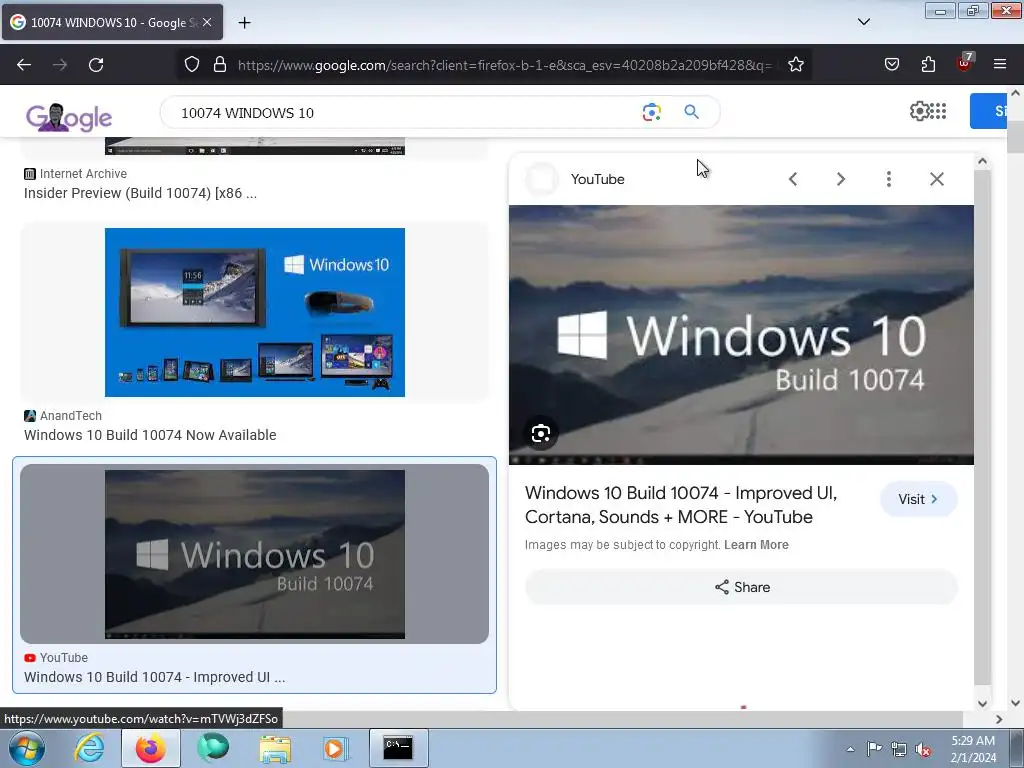The image size is (1024, 768).
Task: Click the horizontal scrollbar right arrow
Action: click(999, 719)
